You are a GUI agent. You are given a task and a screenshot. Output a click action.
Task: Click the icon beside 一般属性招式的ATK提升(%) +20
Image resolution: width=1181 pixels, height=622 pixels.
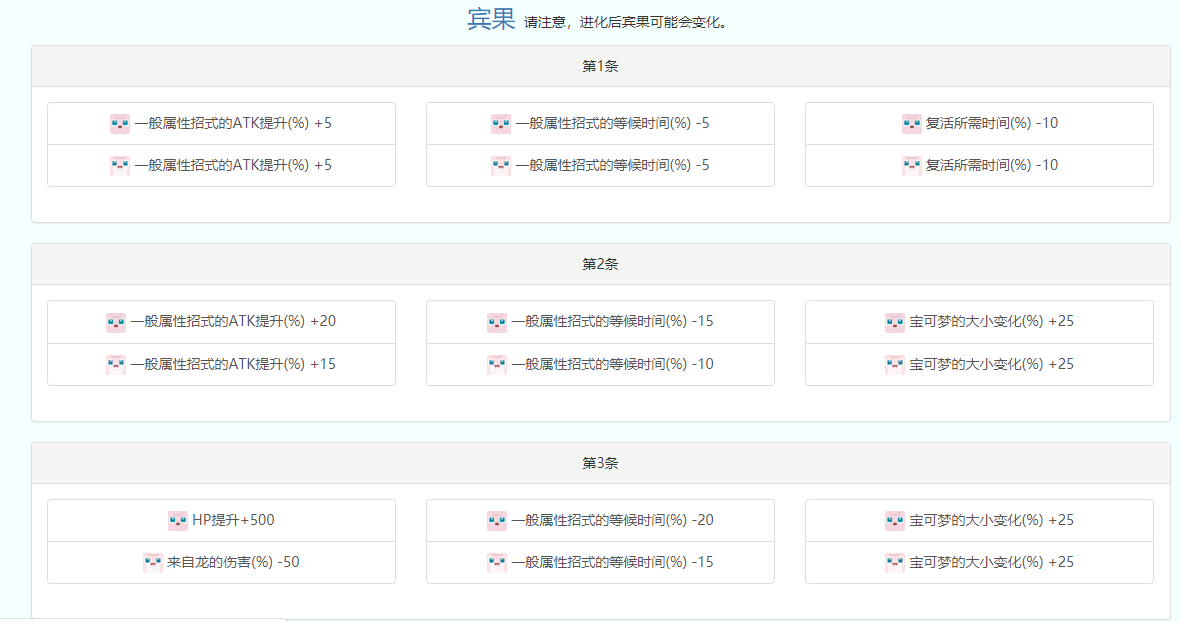pyautogui.click(x=116, y=322)
